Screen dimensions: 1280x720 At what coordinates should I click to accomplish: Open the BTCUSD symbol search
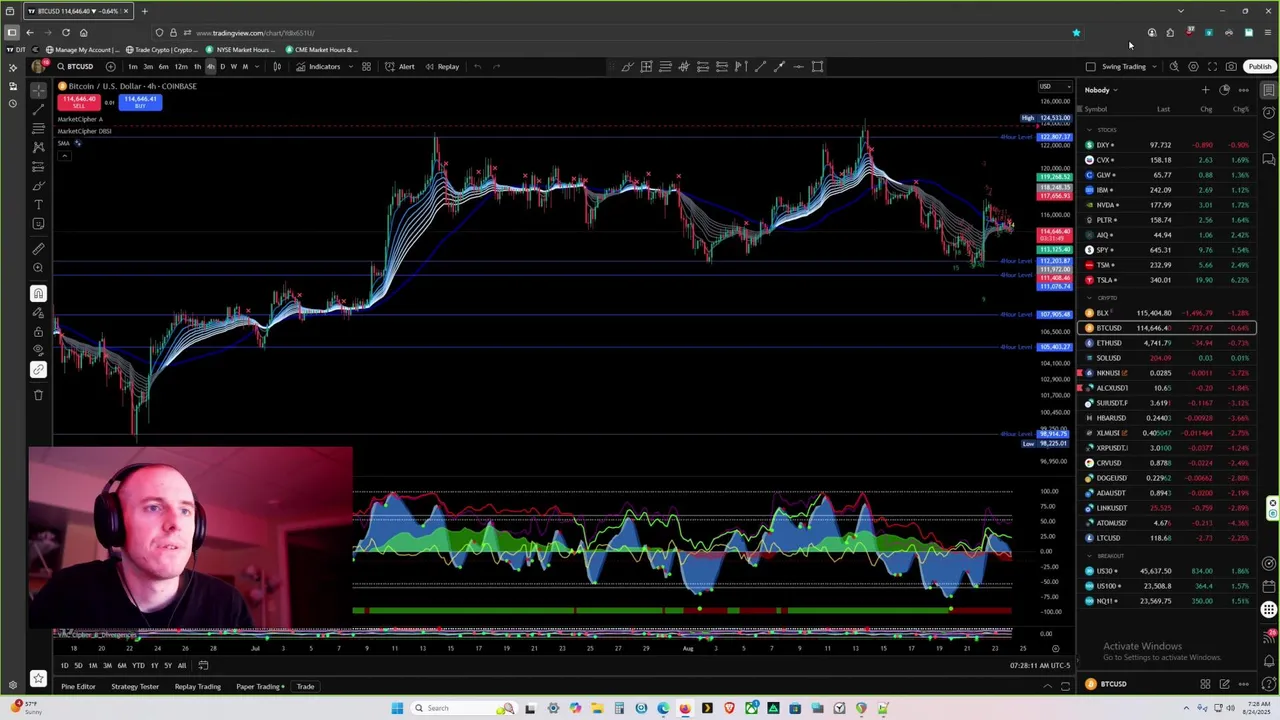tap(76, 67)
